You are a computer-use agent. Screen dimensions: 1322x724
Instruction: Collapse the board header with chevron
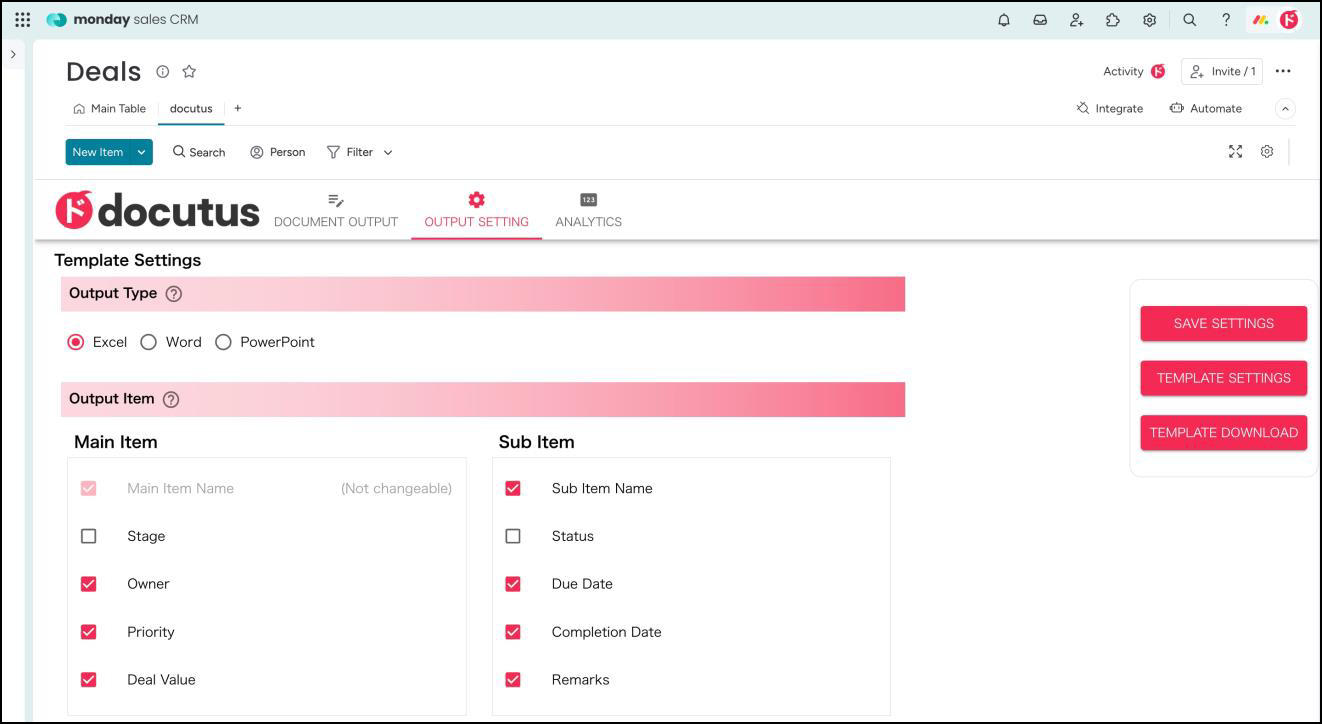click(x=1286, y=109)
